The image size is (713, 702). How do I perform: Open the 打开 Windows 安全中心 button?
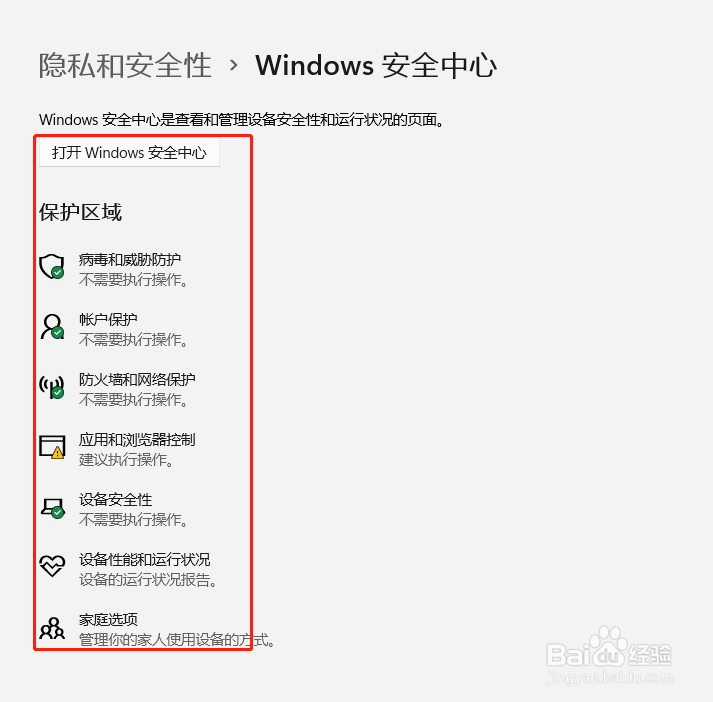click(130, 153)
